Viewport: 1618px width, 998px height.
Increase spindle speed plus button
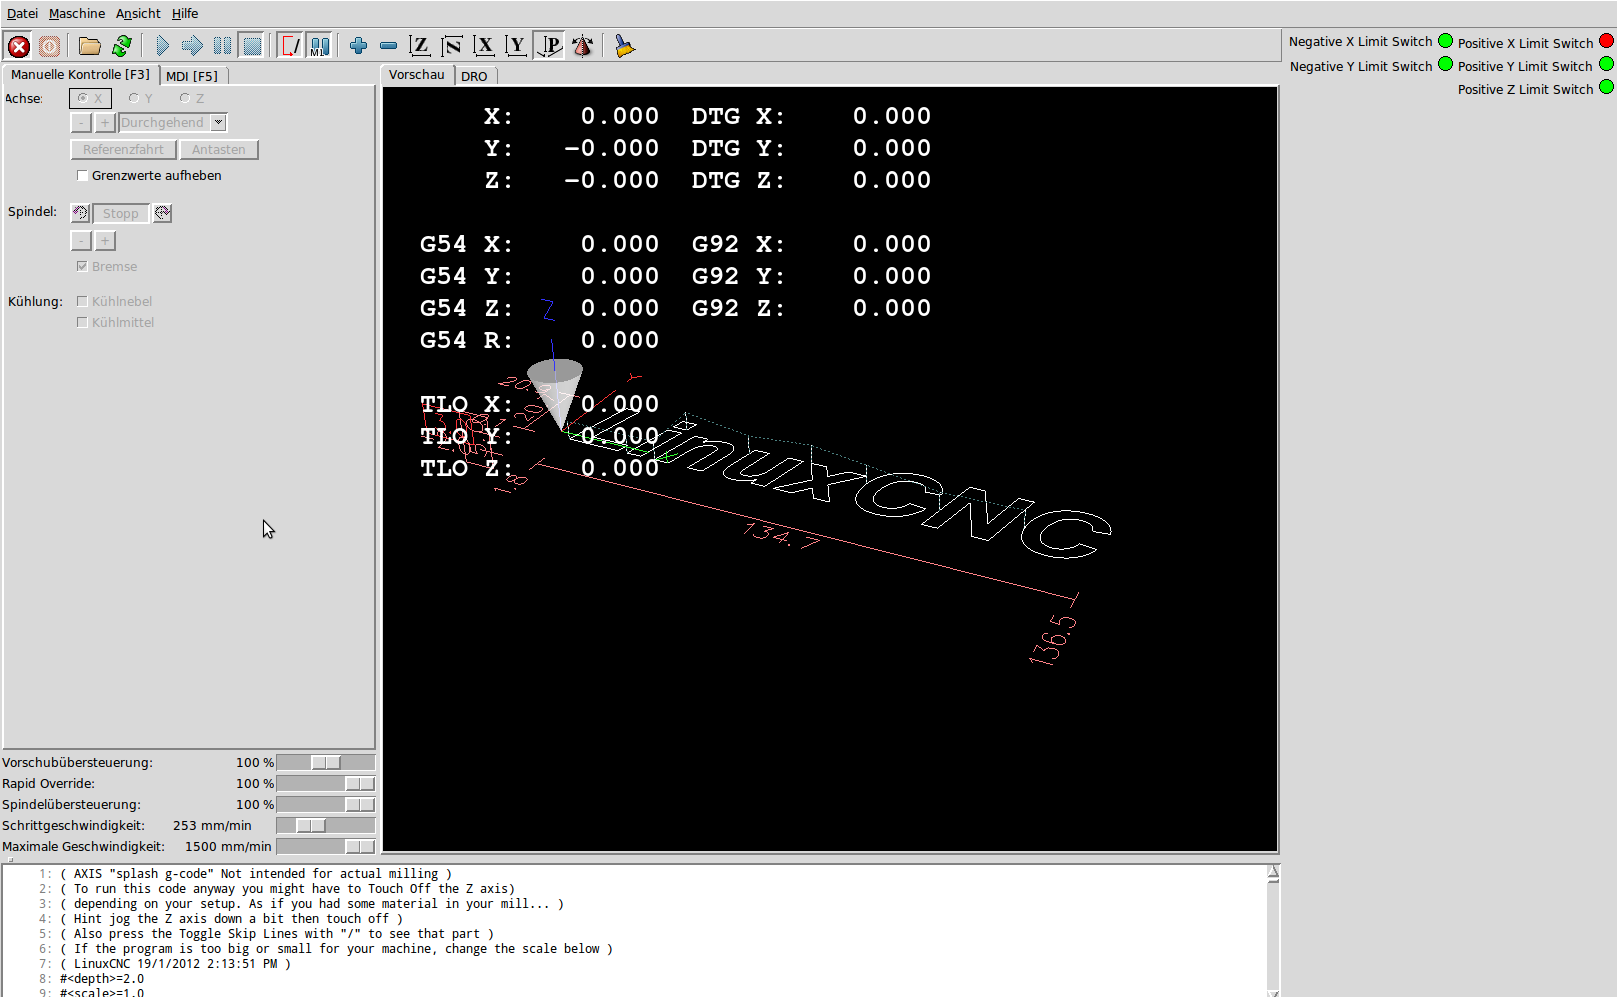[x=105, y=241]
